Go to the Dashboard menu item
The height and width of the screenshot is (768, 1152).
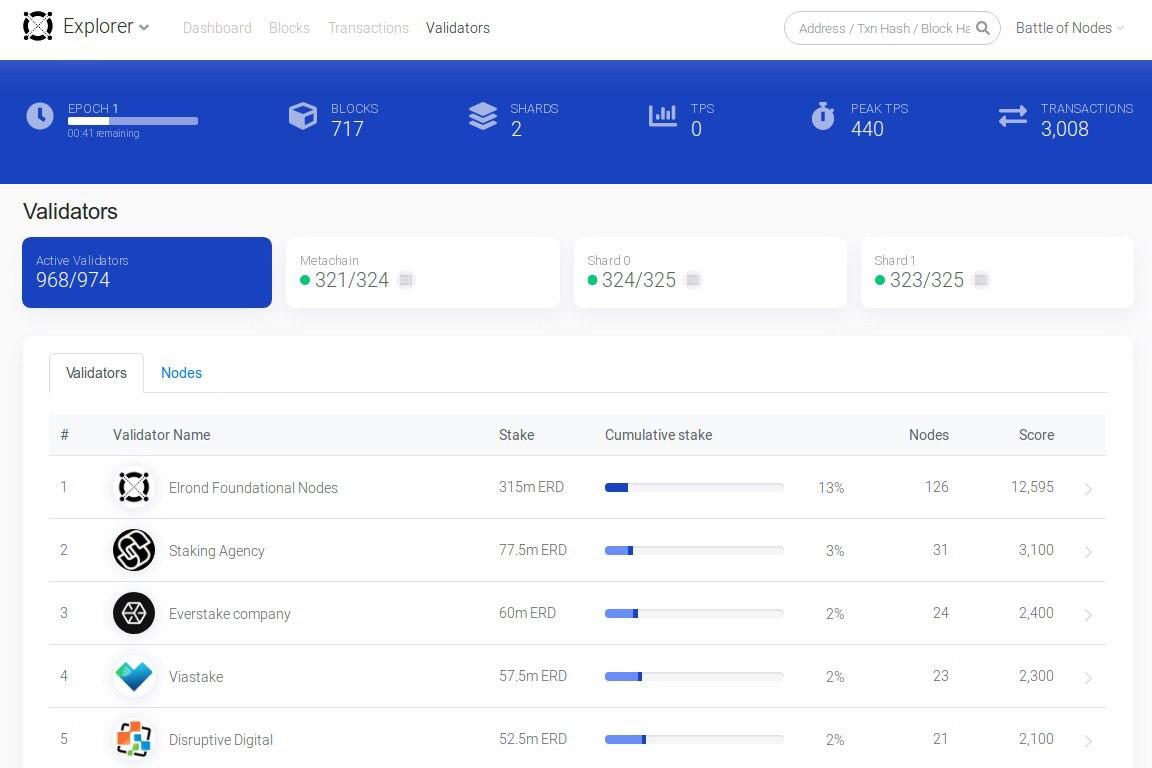(217, 28)
